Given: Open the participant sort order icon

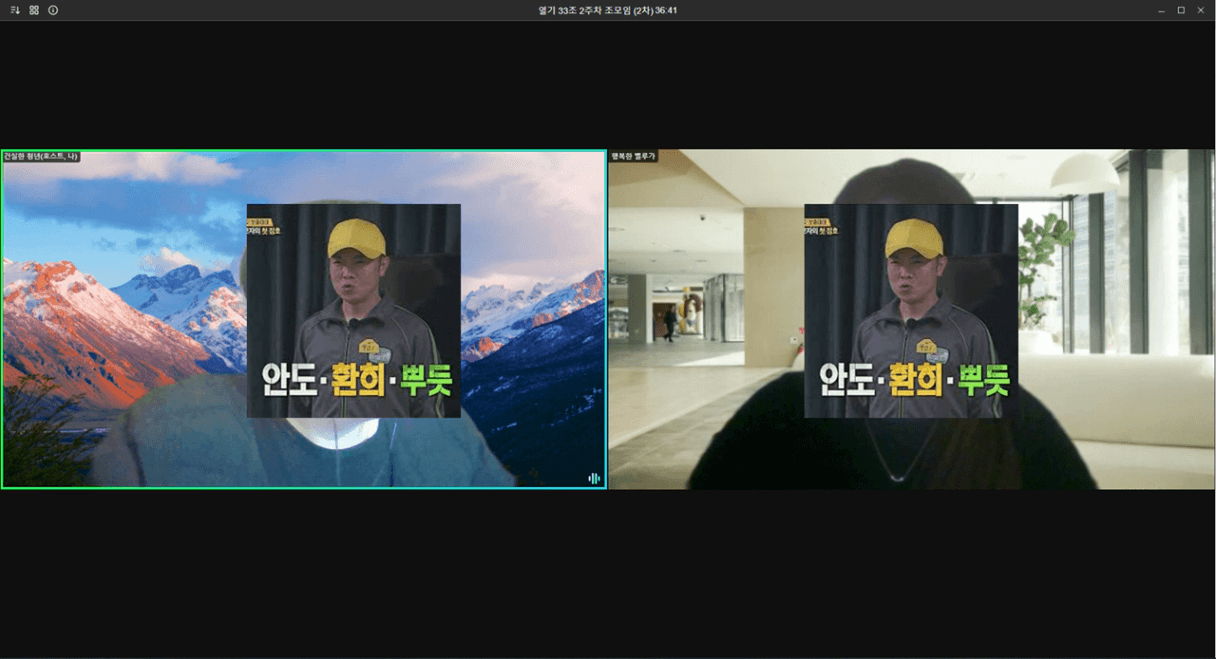Looking at the screenshot, I should 15,10.
